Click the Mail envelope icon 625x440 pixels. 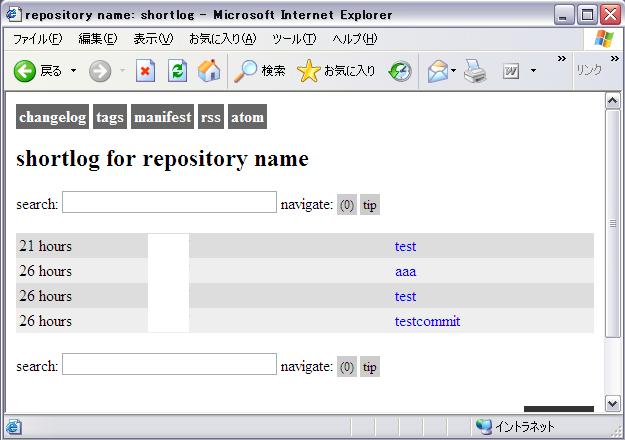(x=438, y=71)
